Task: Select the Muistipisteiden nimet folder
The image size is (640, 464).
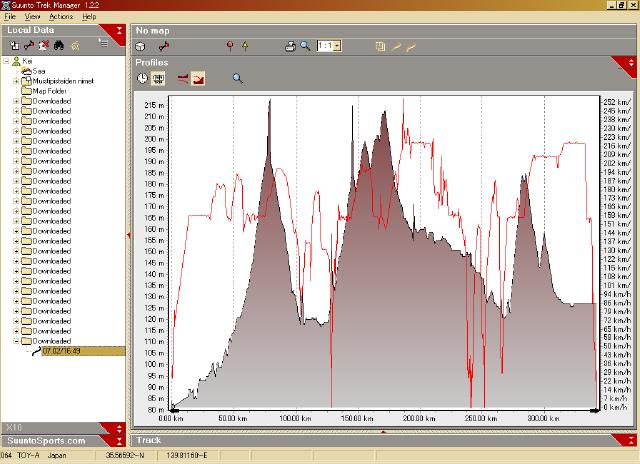Action: point(63,81)
